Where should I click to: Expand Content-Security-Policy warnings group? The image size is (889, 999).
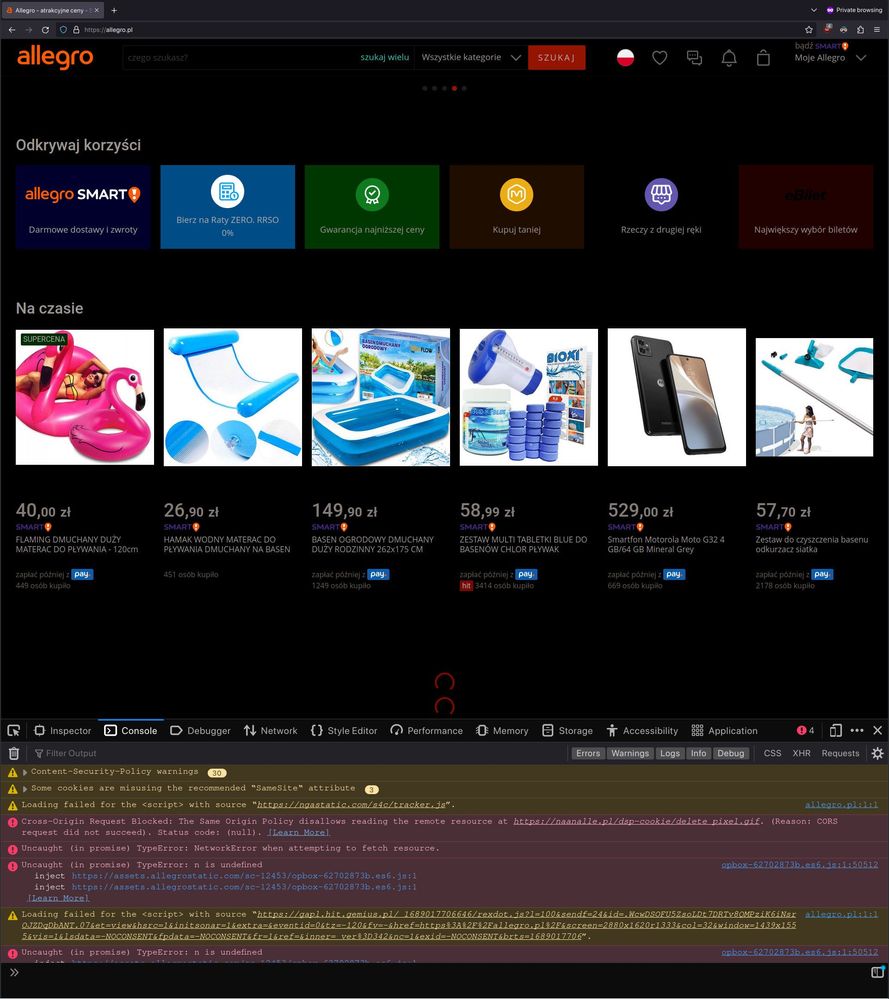(x=25, y=772)
